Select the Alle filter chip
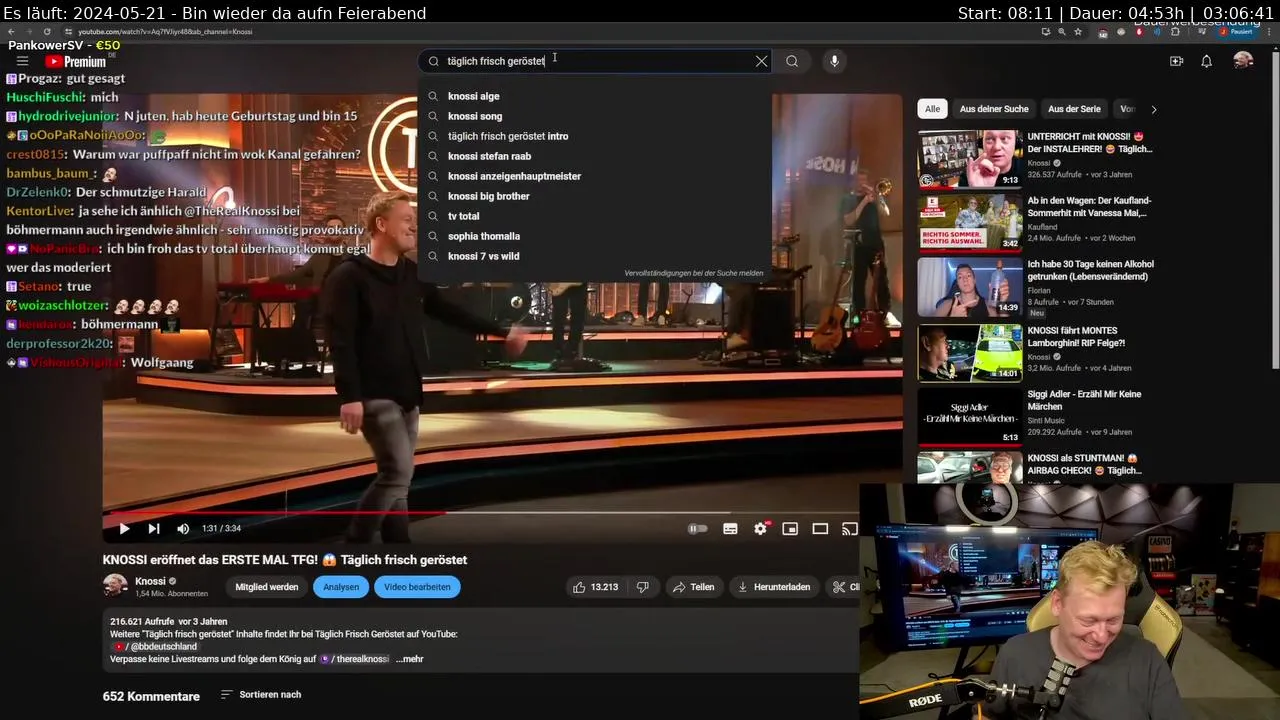Image resolution: width=1280 pixels, height=720 pixels. [x=932, y=109]
